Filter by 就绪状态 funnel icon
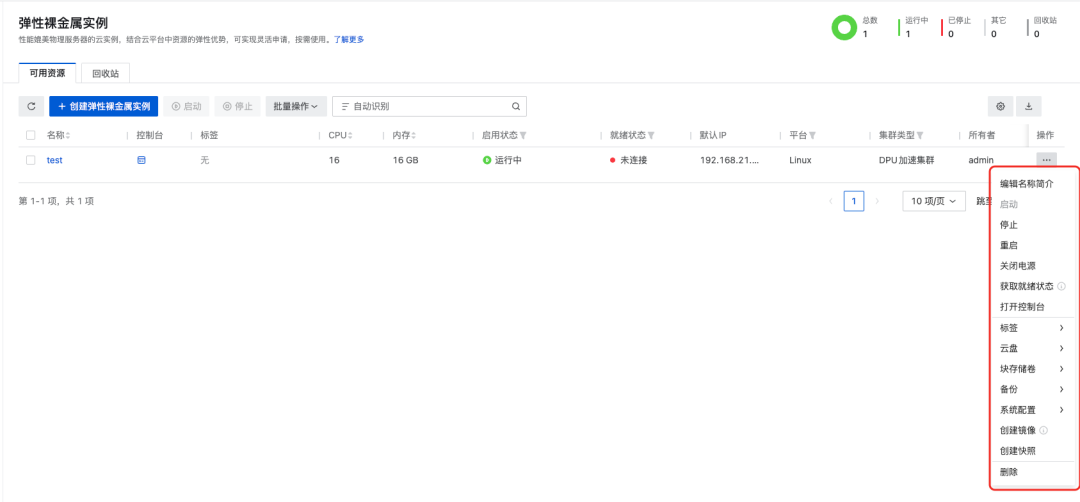 coord(651,136)
